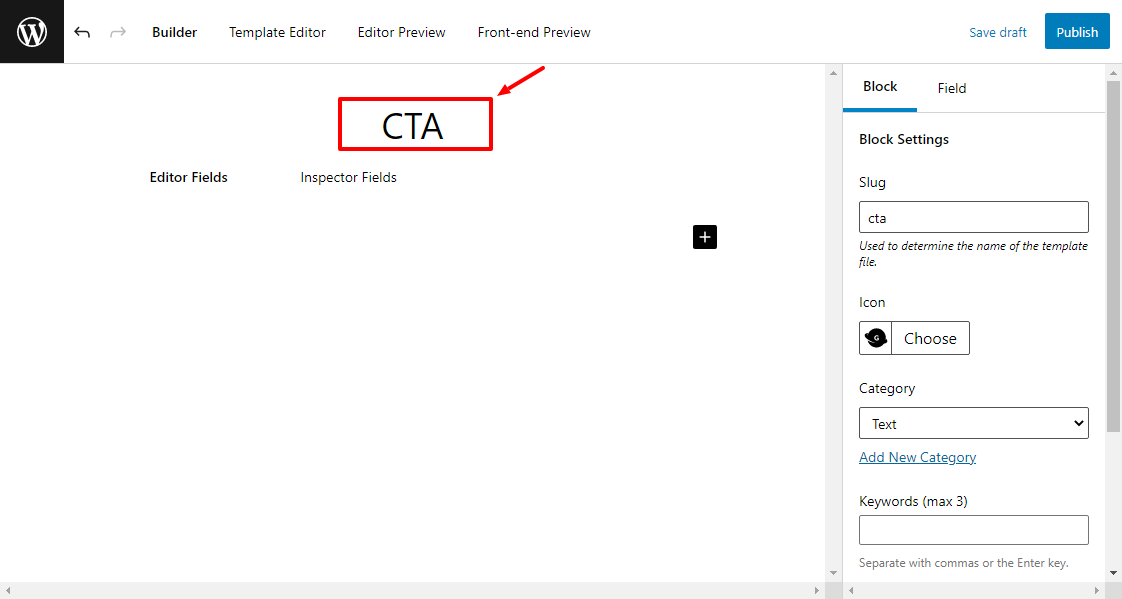Select the Editor Fields tab

(189, 177)
